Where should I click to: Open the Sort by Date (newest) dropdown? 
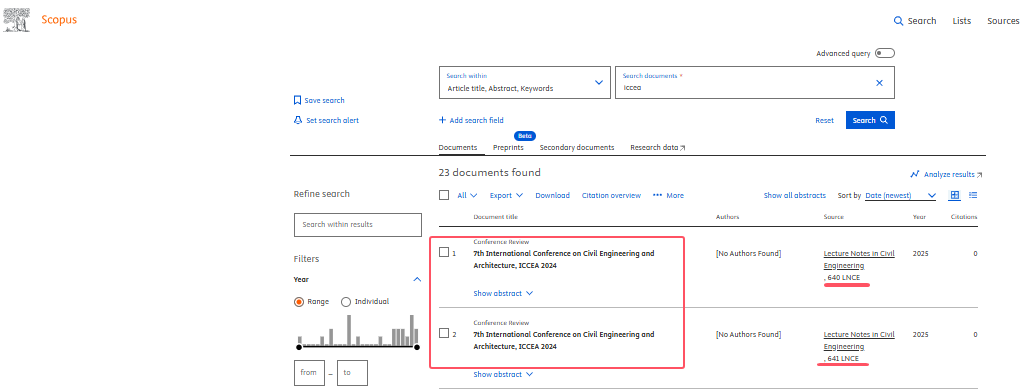pyautogui.click(x=901, y=196)
